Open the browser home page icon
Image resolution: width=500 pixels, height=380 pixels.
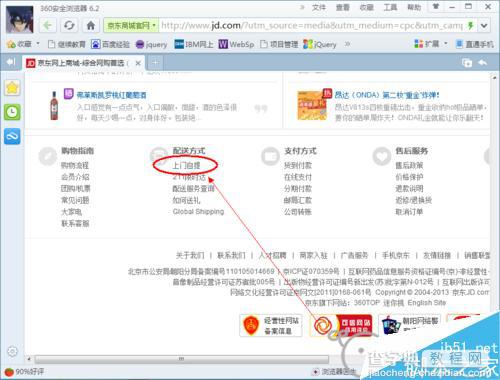[x=91, y=25]
